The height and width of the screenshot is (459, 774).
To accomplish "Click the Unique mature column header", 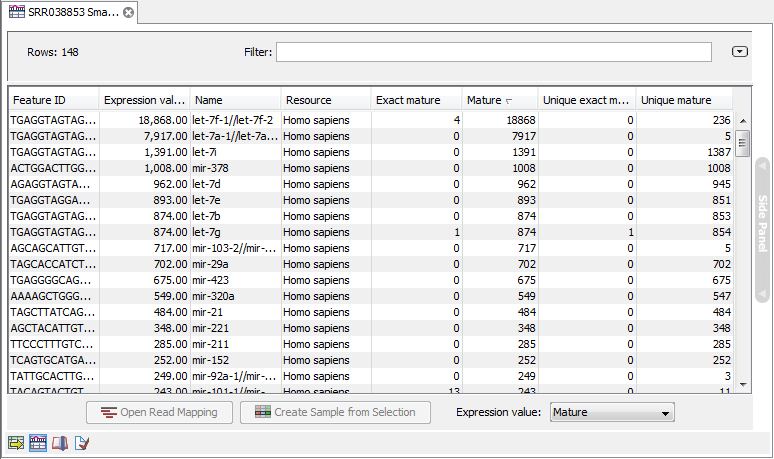I will pos(684,100).
